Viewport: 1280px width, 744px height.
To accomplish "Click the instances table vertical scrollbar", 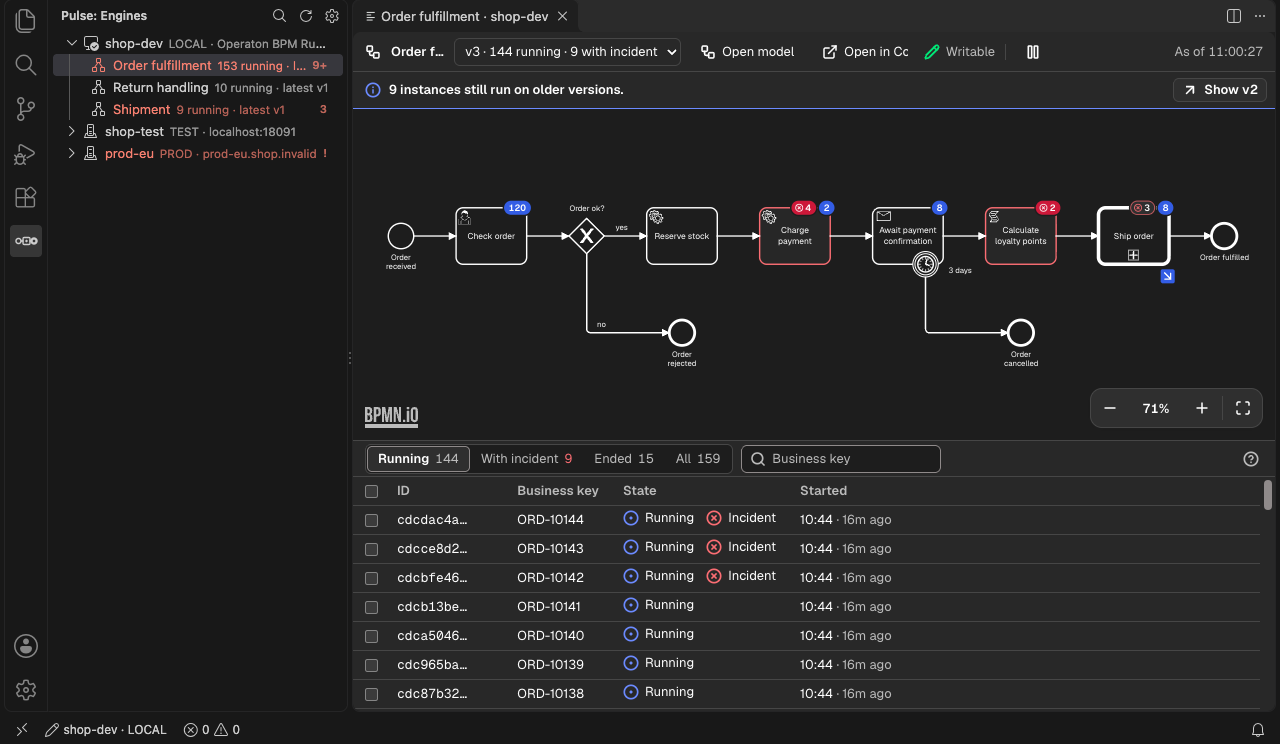I will tap(1268, 494).
